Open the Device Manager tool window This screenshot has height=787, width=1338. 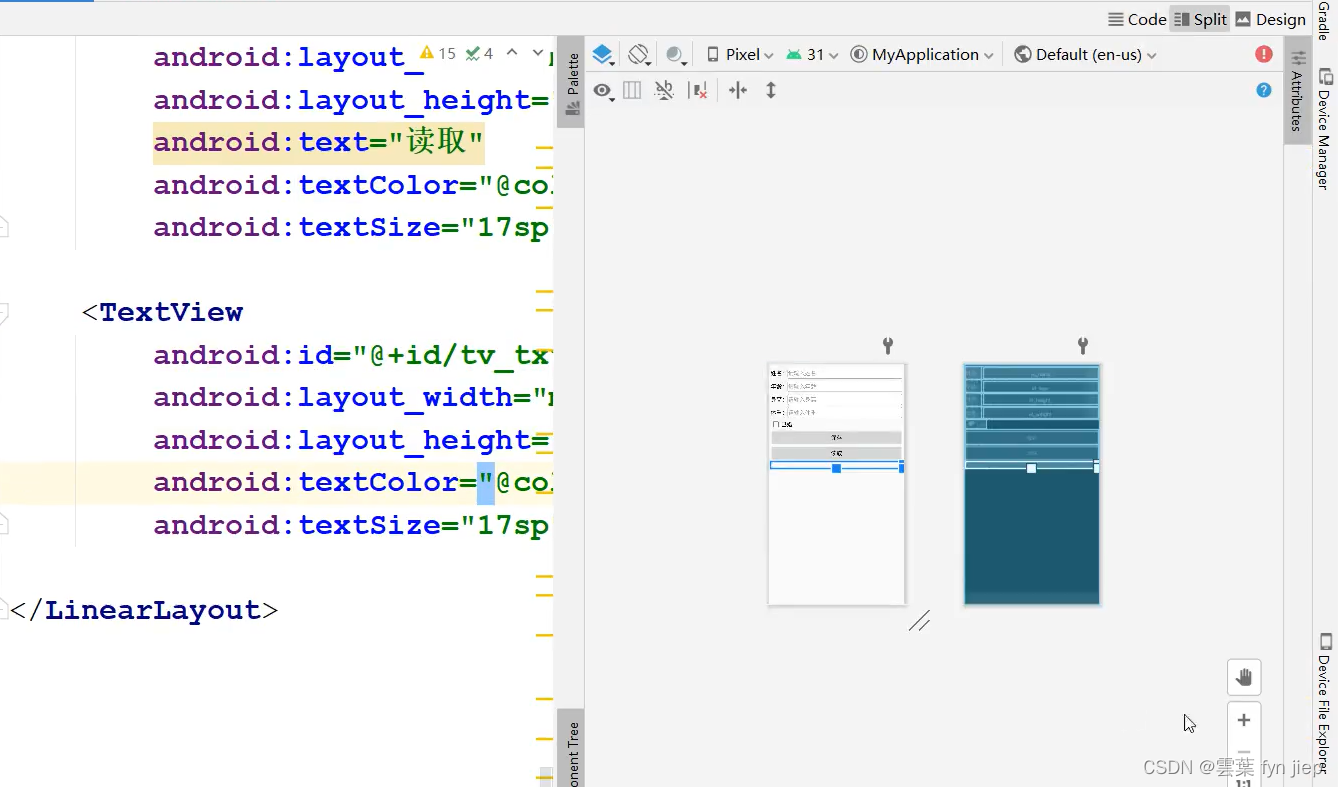[x=1324, y=127]
